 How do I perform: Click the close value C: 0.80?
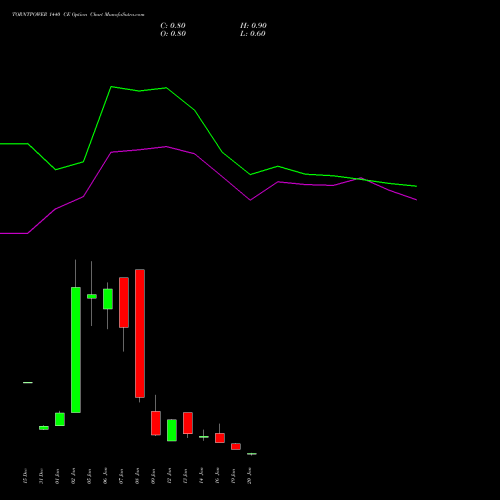[x=173, y=26]
